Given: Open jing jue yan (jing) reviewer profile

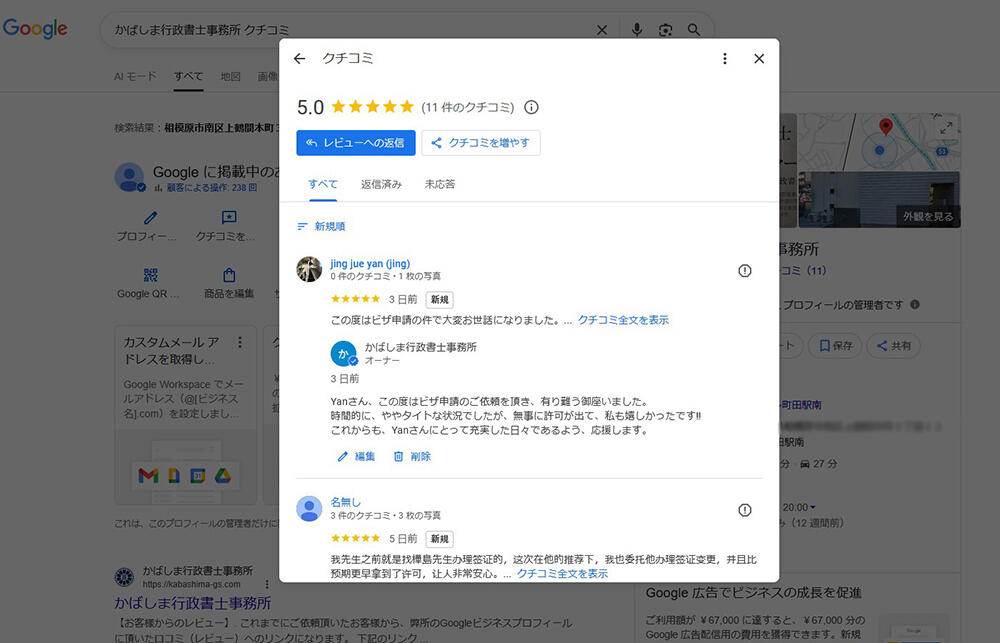Looking at the screenshot, I should click(x=370, y=264).
